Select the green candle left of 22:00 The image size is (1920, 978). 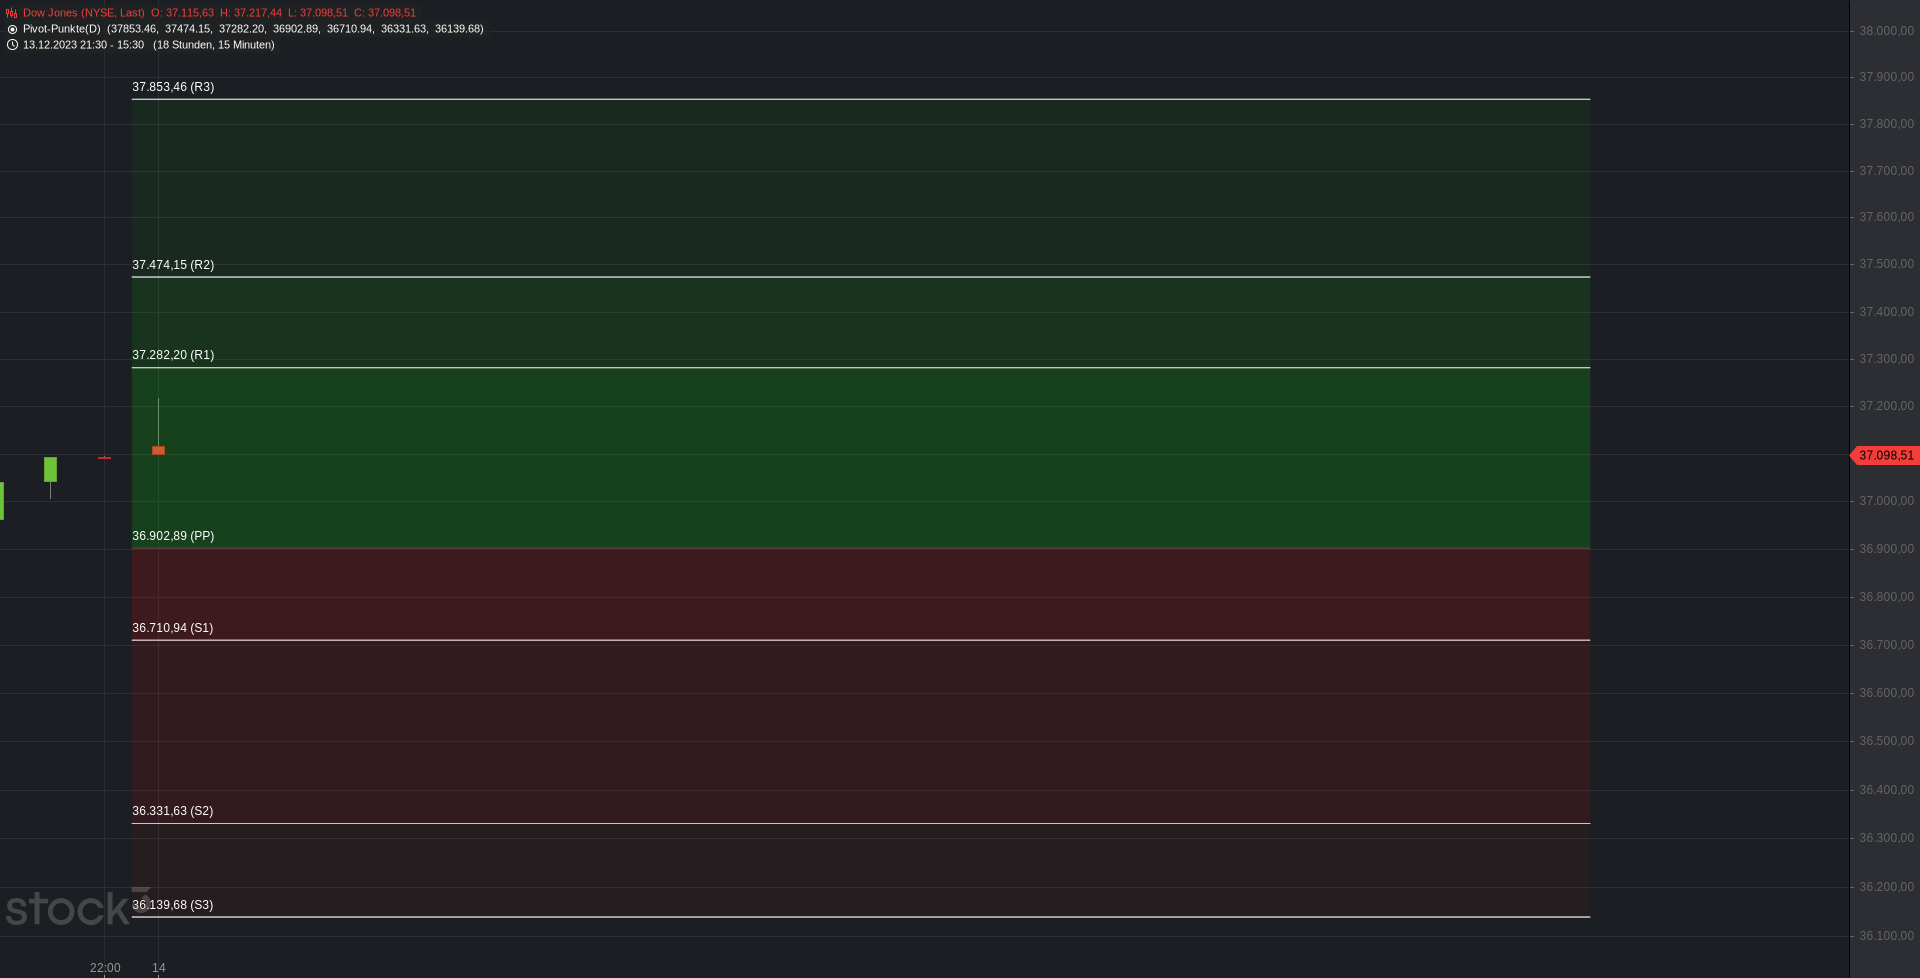[x=50, y=469]
